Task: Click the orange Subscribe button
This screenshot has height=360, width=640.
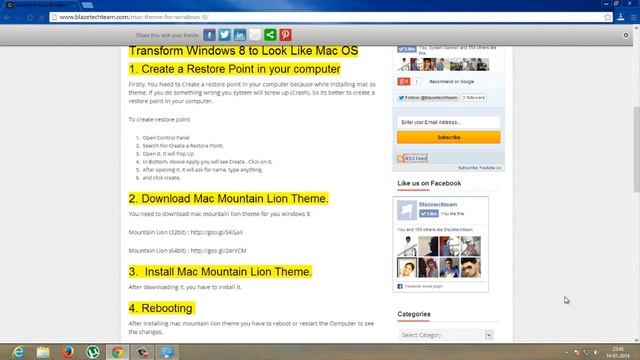Action: [x=449, y=138]
